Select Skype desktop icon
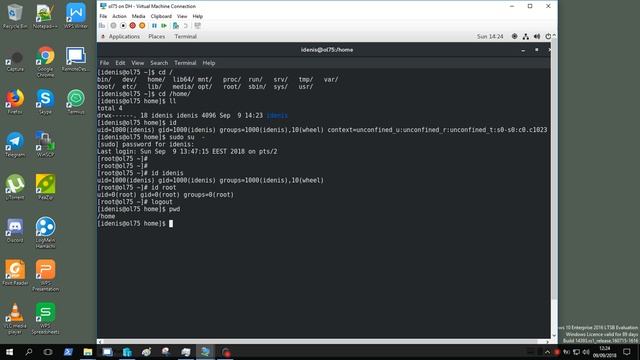 pyautogui.click(x=45, y=101)
